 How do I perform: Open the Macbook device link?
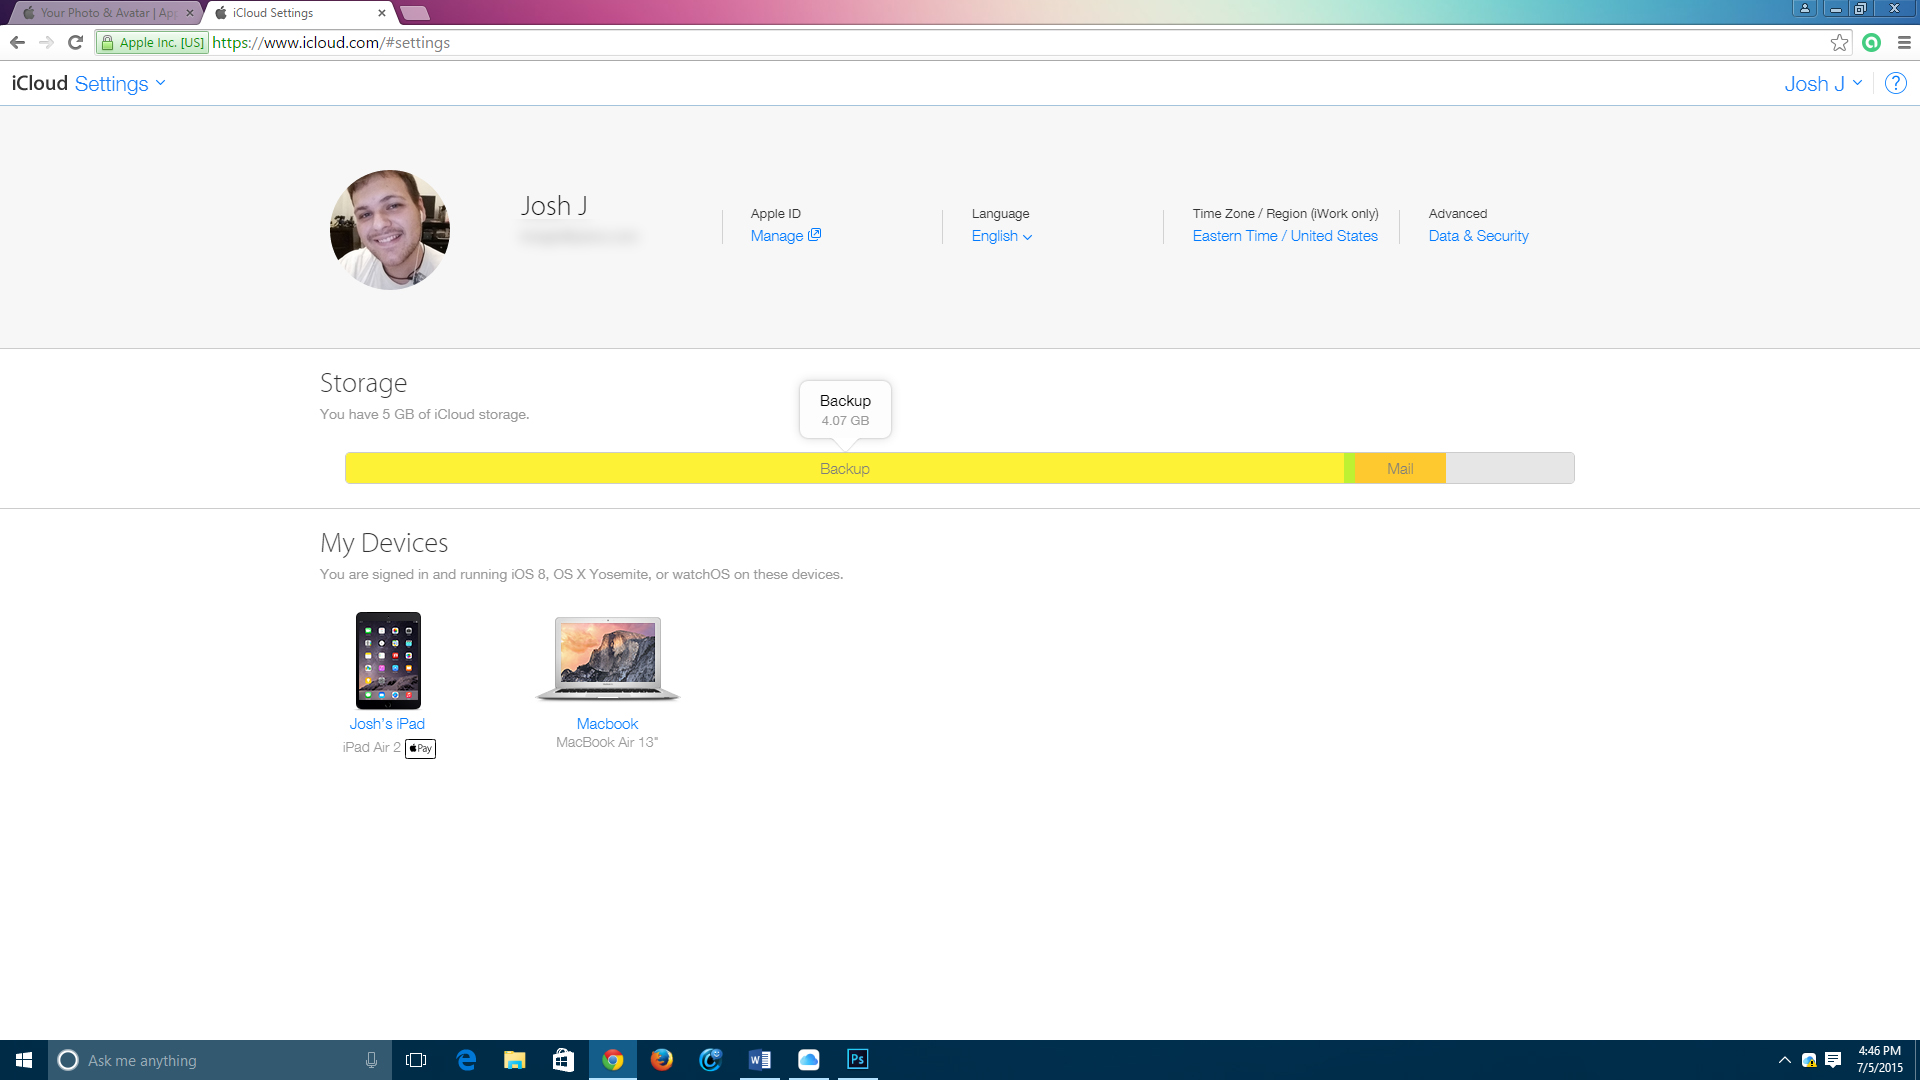pos(607,724)
